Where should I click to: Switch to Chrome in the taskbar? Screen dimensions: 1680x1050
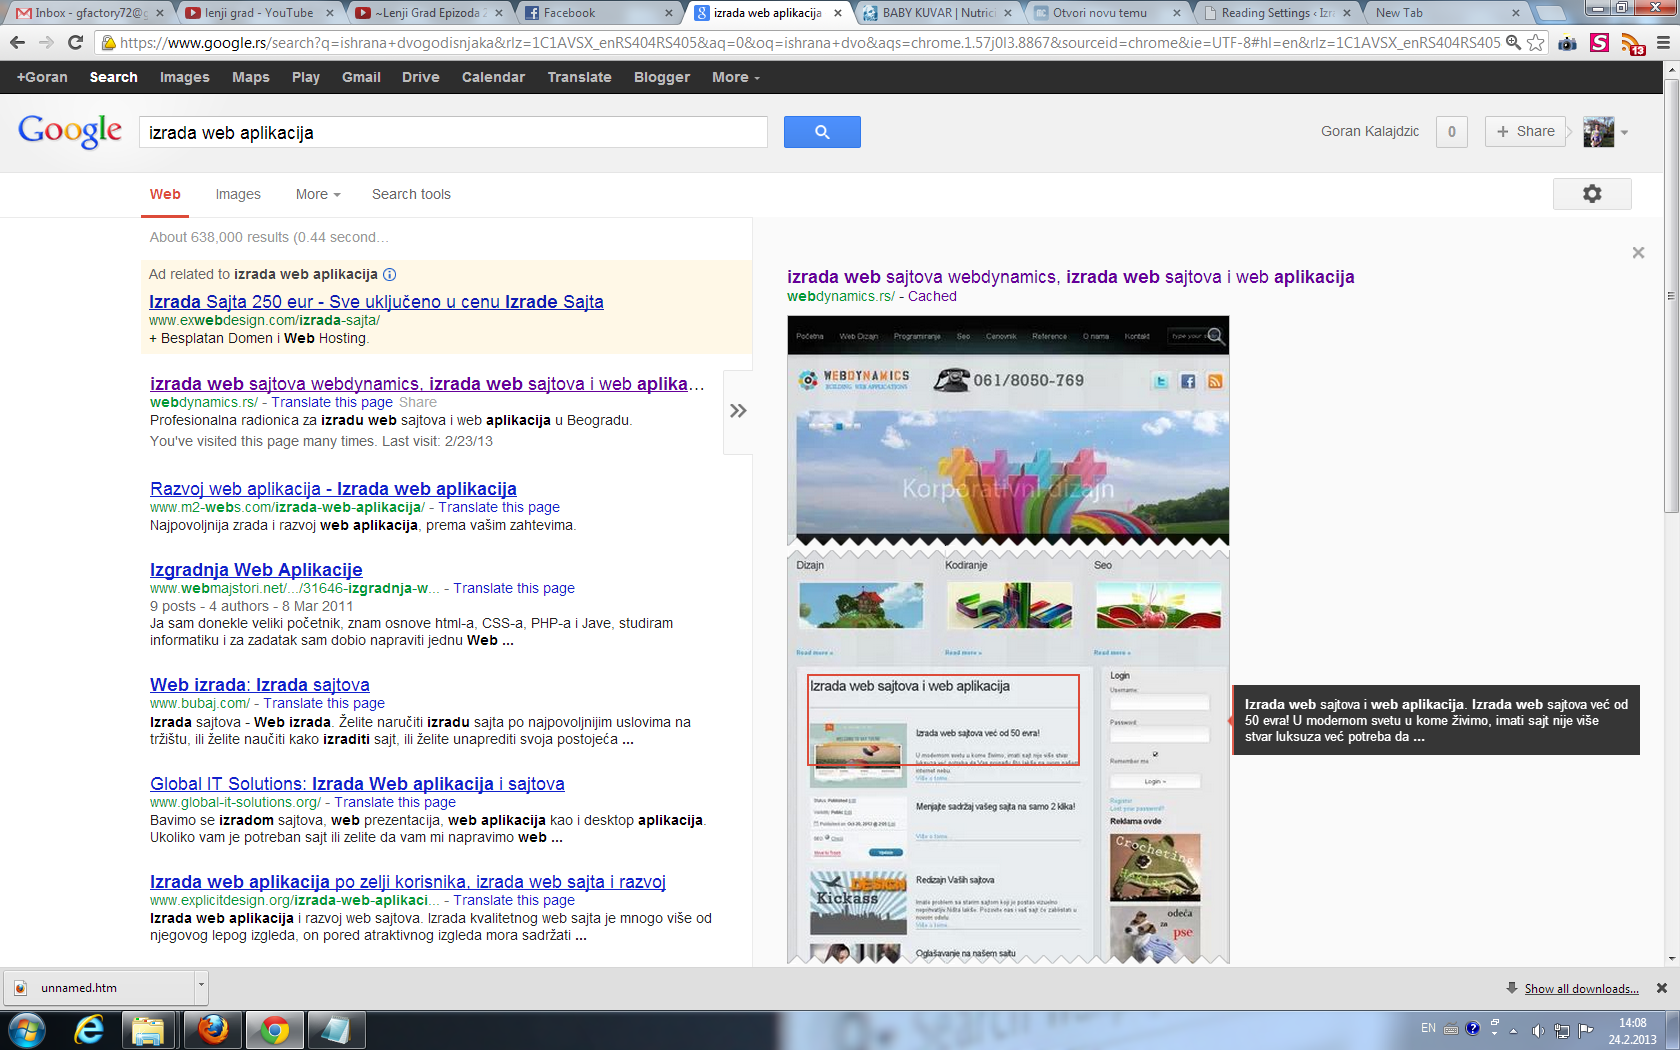pyautogui.click(x=274, y=1030)
